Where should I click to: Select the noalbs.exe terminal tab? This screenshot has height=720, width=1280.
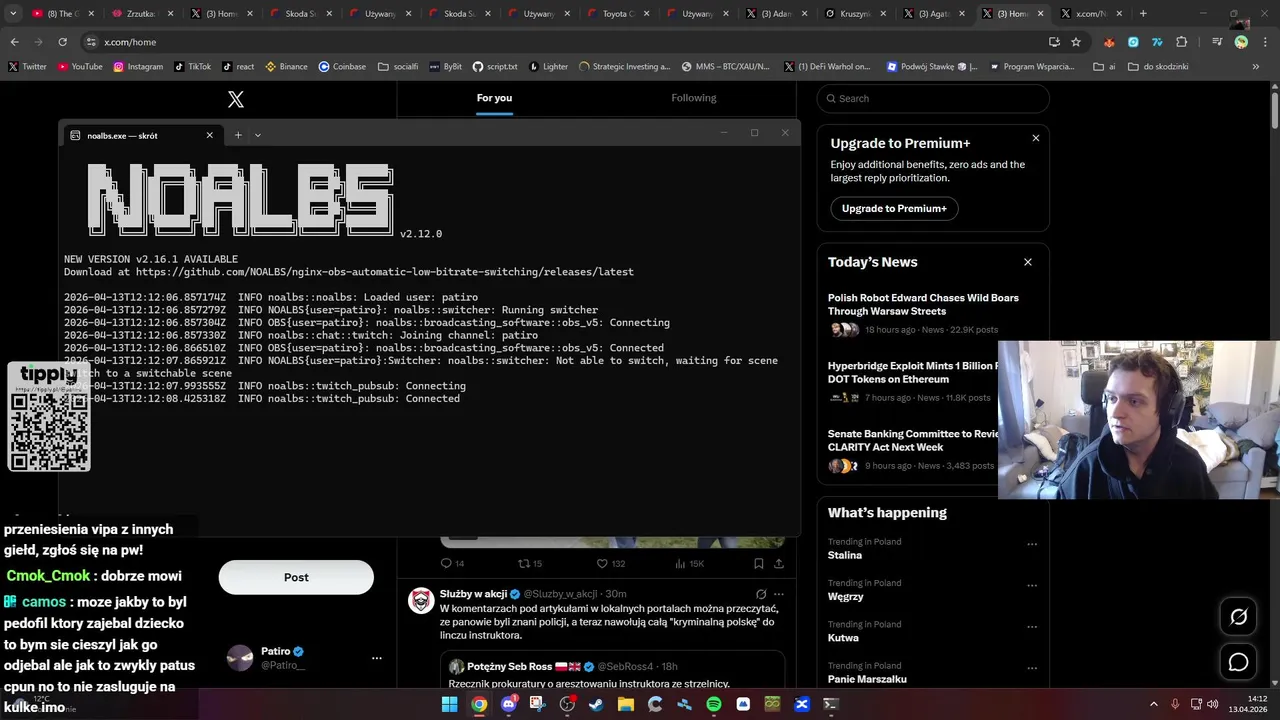[x=141, y=135]
